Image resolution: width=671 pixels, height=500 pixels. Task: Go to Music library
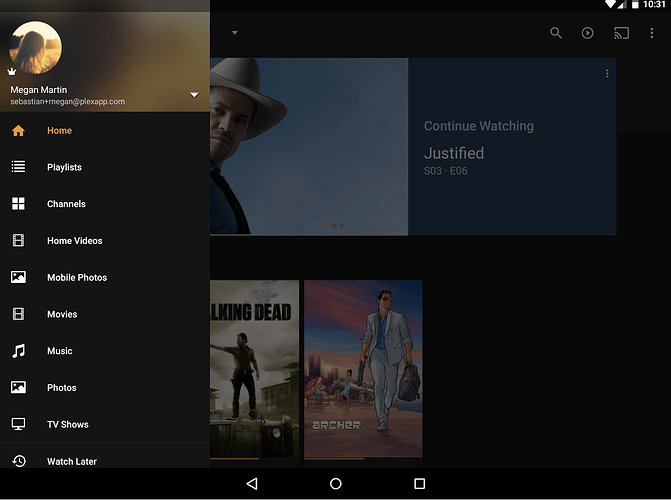(105, 351)
